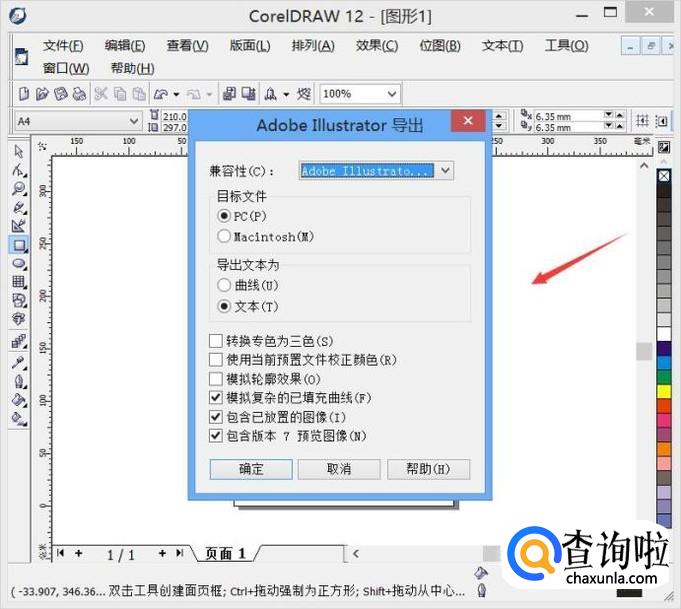The width and height of the screenshot is (681, 609).
Task: Click the Open file icon
Action: (42, 93)
